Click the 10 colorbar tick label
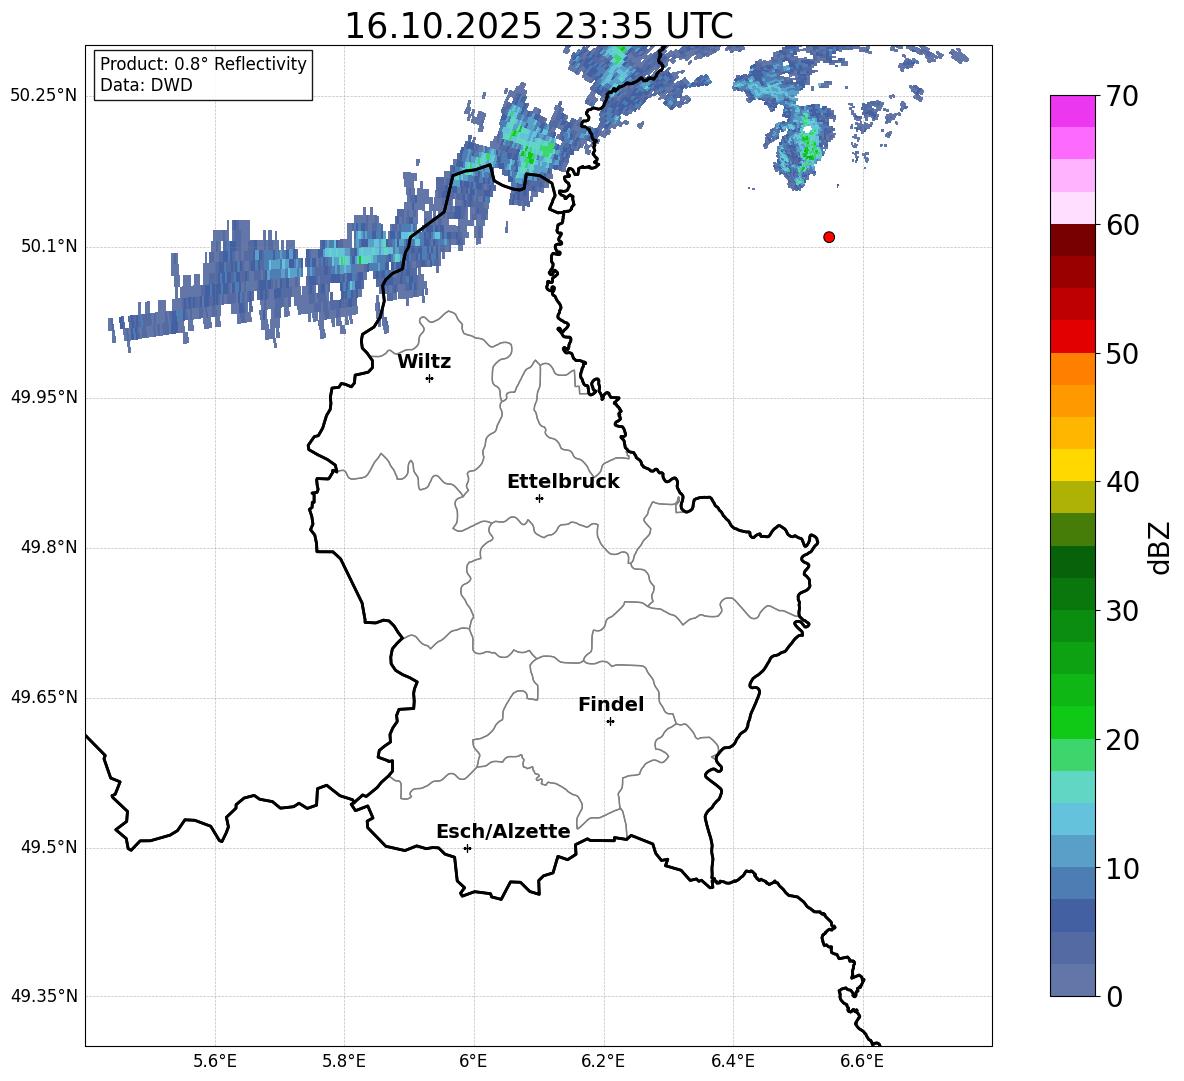 (x=1123, y=868)
